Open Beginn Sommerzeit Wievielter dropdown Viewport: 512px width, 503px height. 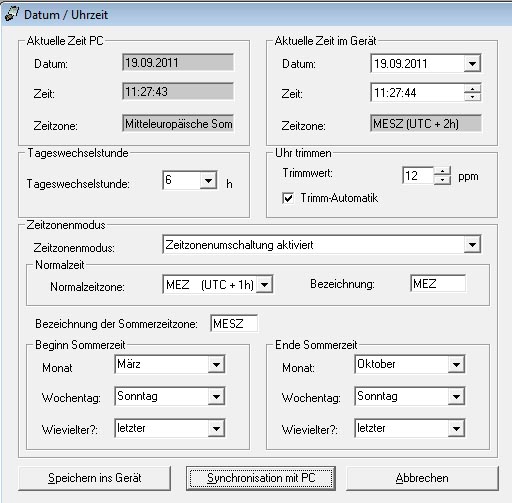coord(216,428)
